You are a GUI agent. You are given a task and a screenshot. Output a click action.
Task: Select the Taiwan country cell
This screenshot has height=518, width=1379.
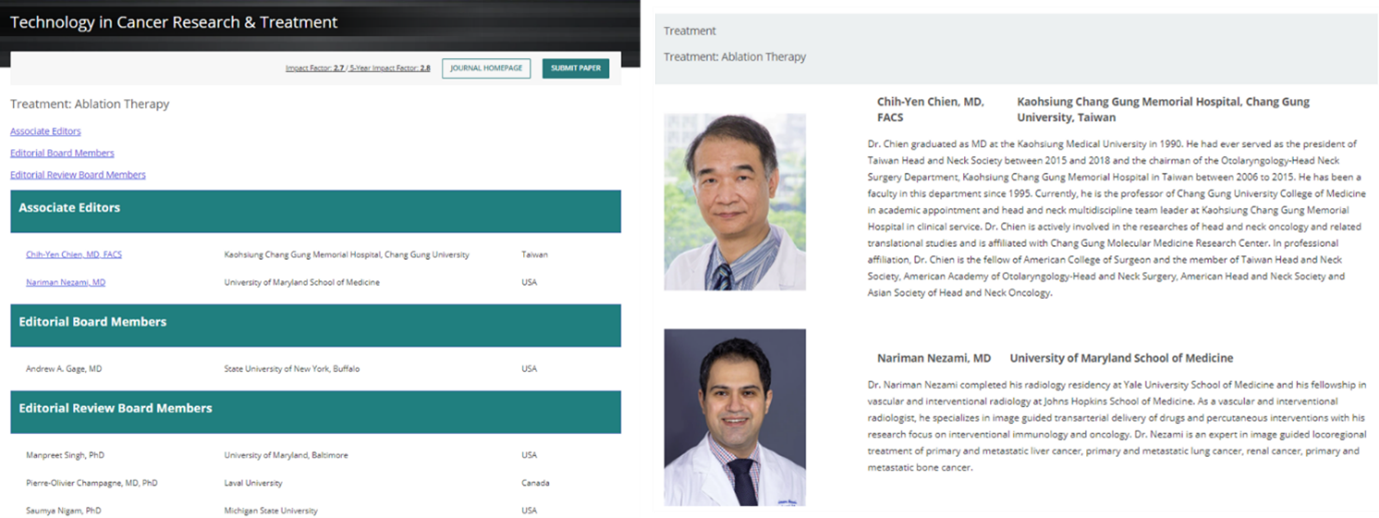click(535, 255)
